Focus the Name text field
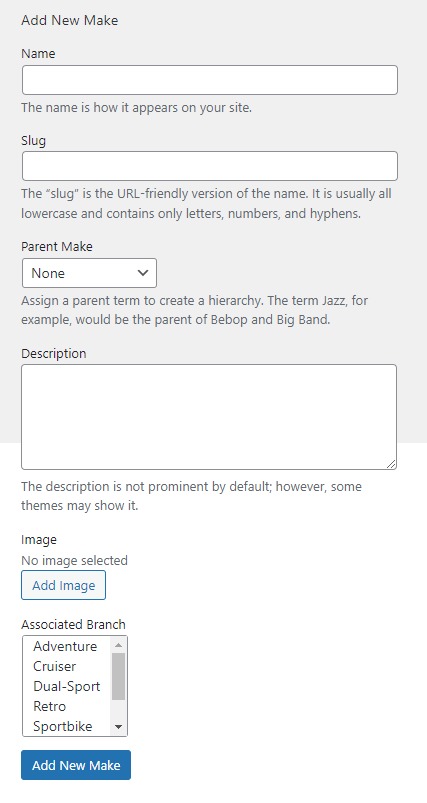 [x=210, y=80]
